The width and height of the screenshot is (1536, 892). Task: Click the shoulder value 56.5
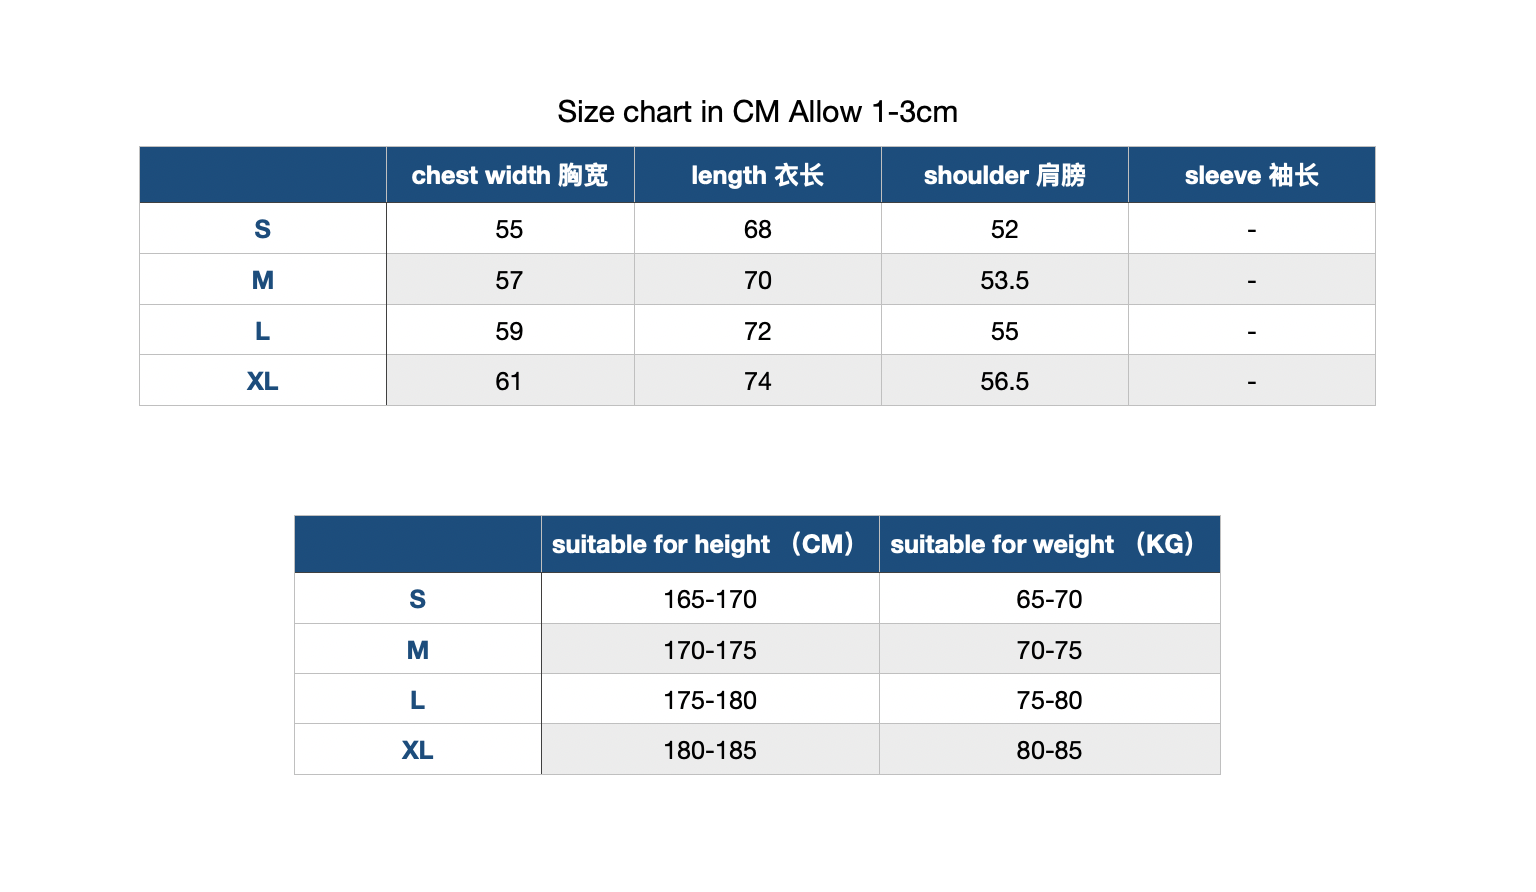coord(1004,381)
